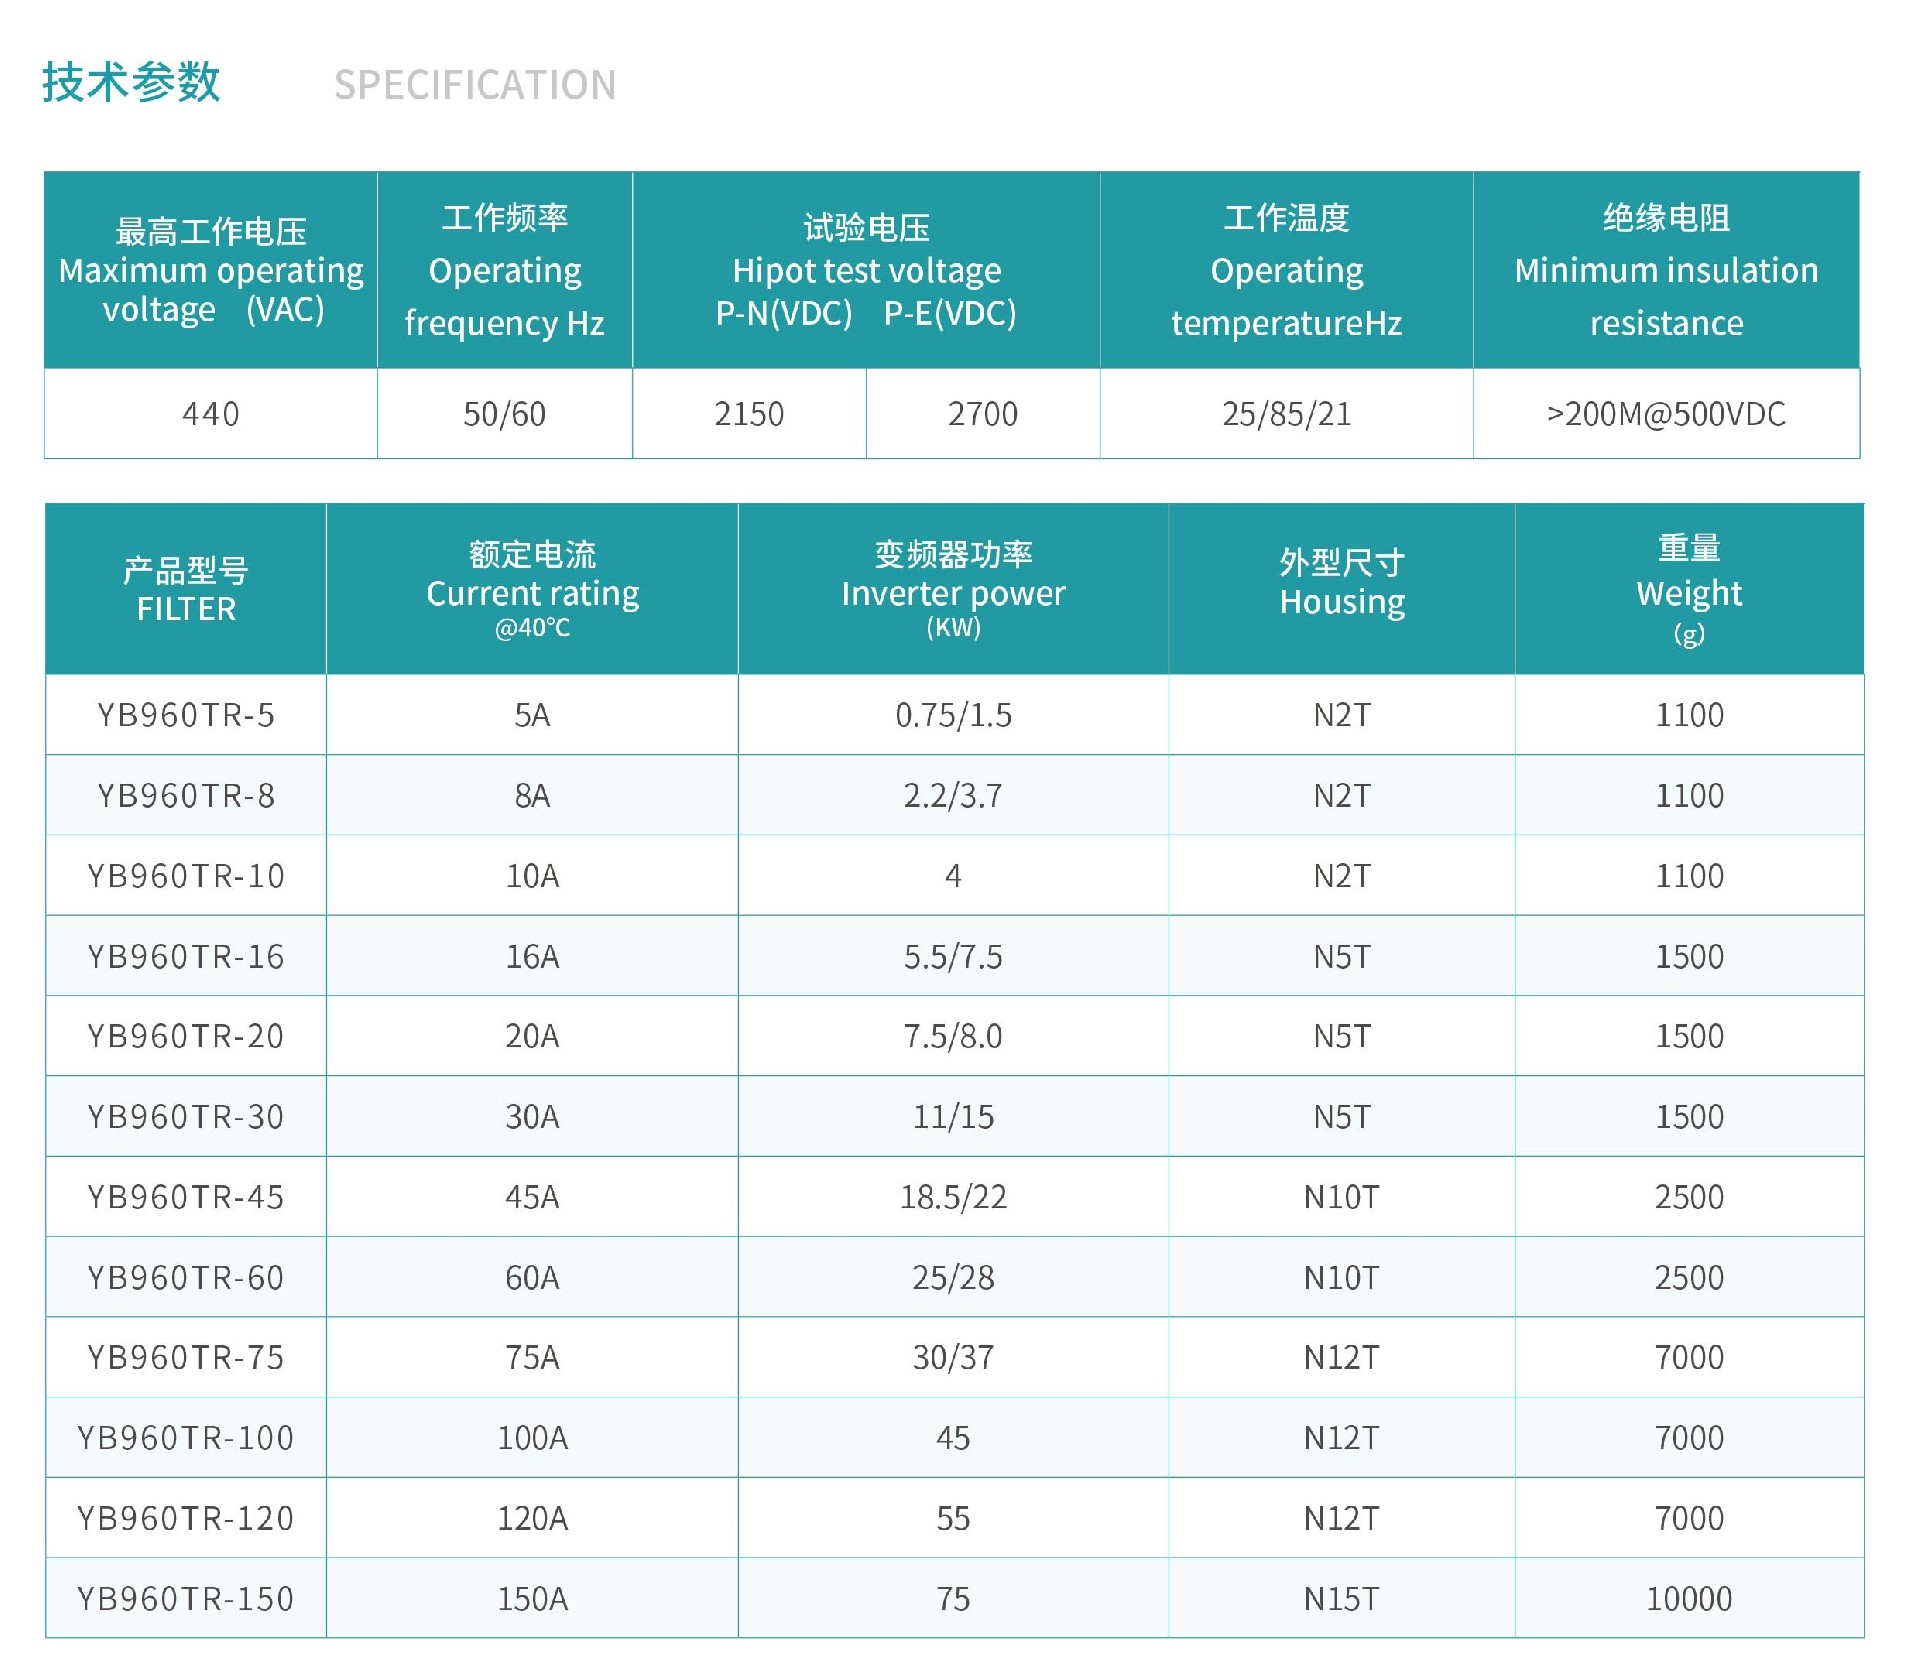Click the N5T housing for YB960TR-16
This screenshot has height=1671, width=1920.
1342,957
